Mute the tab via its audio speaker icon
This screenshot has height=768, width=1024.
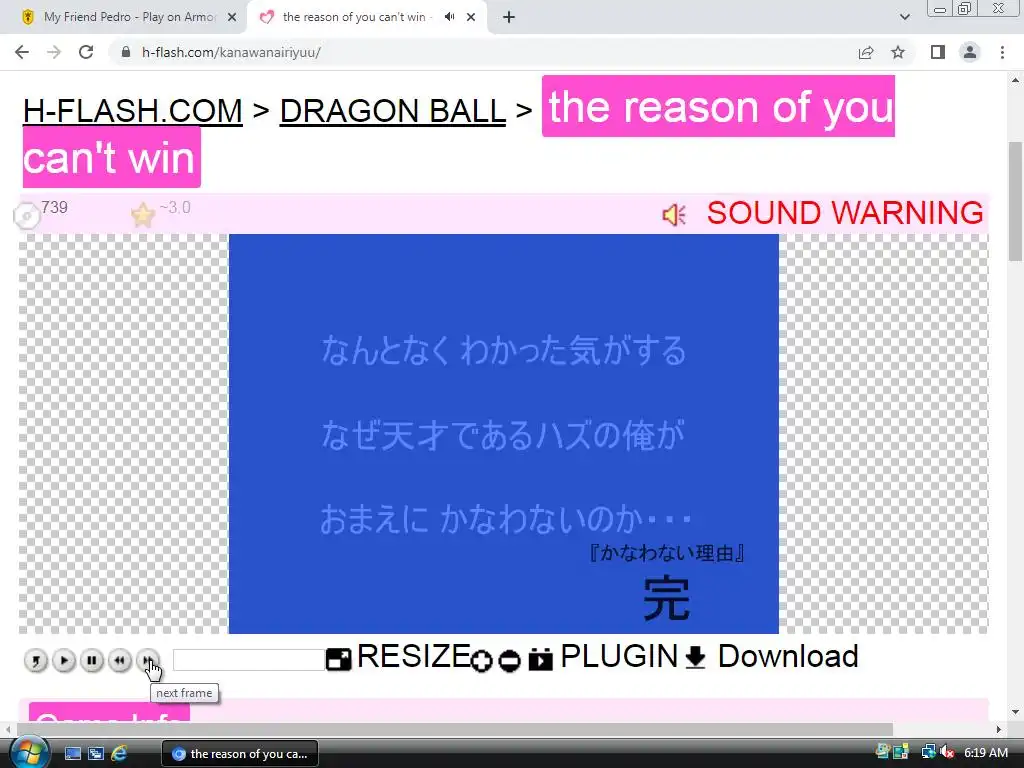pyautogui.click(x=449, y=17)
